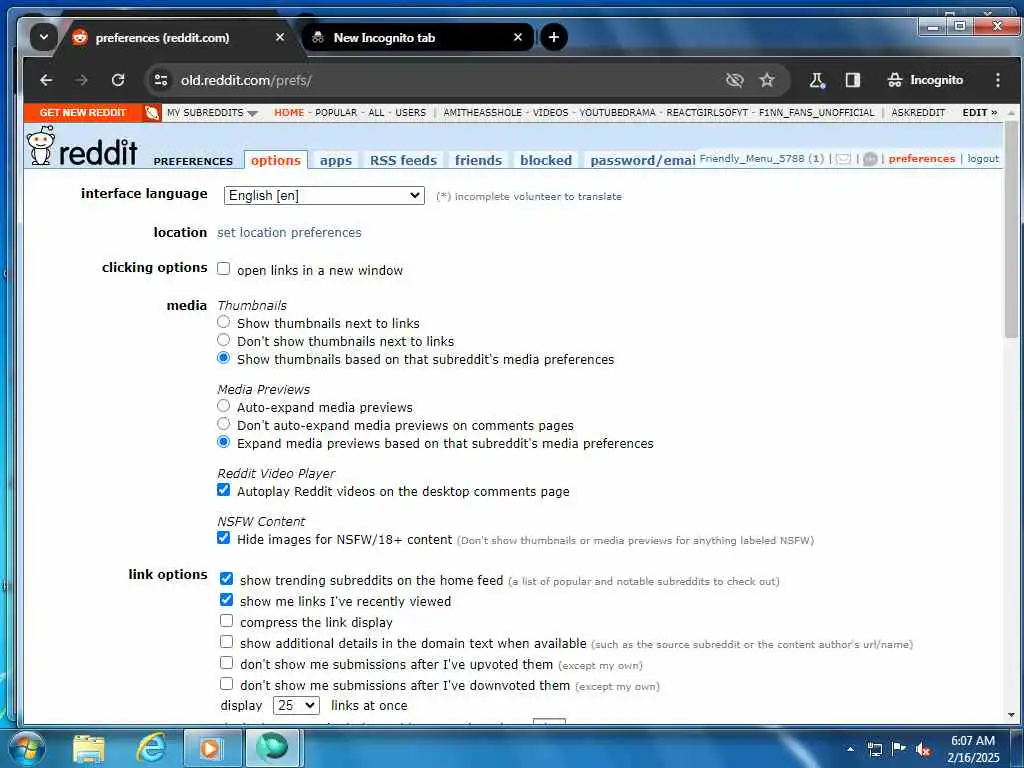Select Auto-expand media previews
1024x768 pixels.
click(223, 406)
